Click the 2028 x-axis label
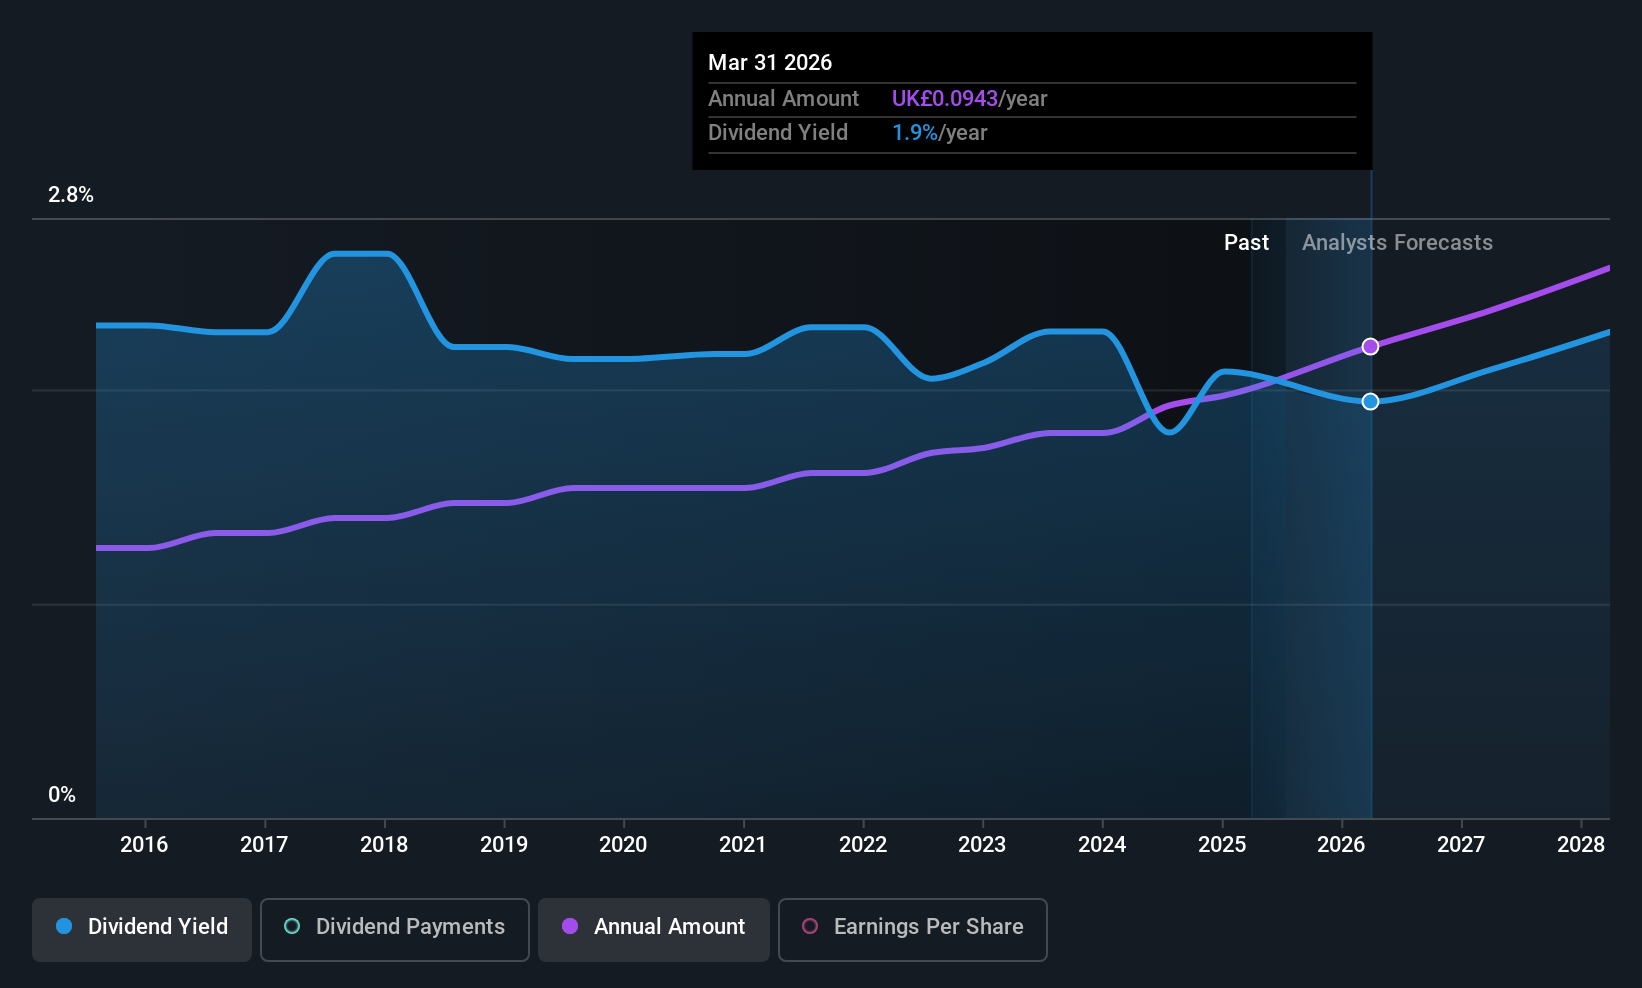 coord(1581,844)
